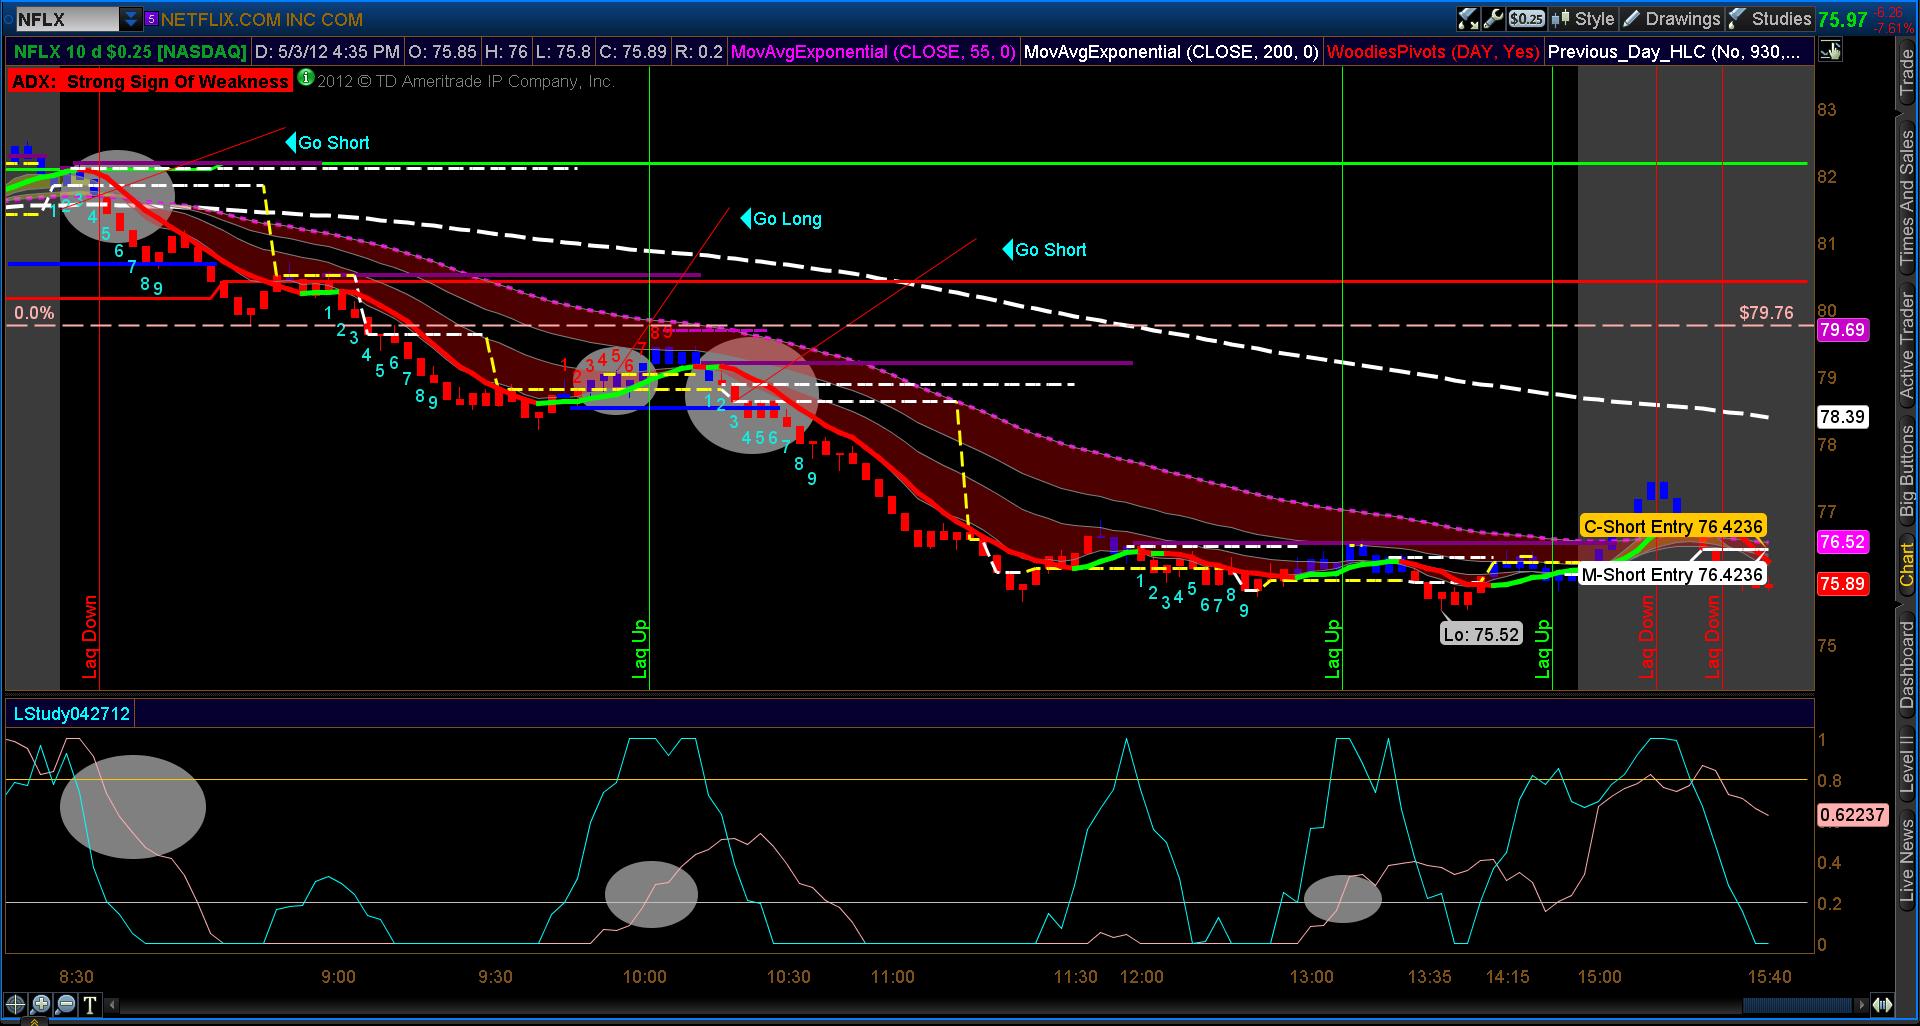Click the LStudy042712 lower study label
This screenshot has height=1026, width=1920.
pyautogui.click(x=70, y=713)
